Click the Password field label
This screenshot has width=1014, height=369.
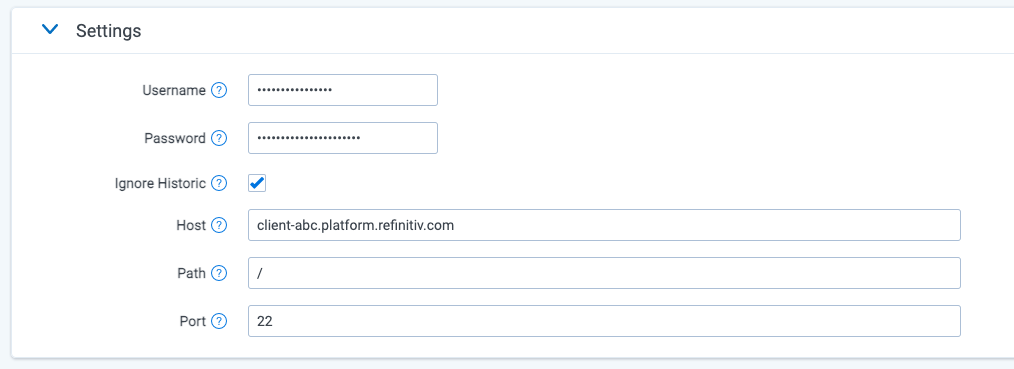pos(175,138)
